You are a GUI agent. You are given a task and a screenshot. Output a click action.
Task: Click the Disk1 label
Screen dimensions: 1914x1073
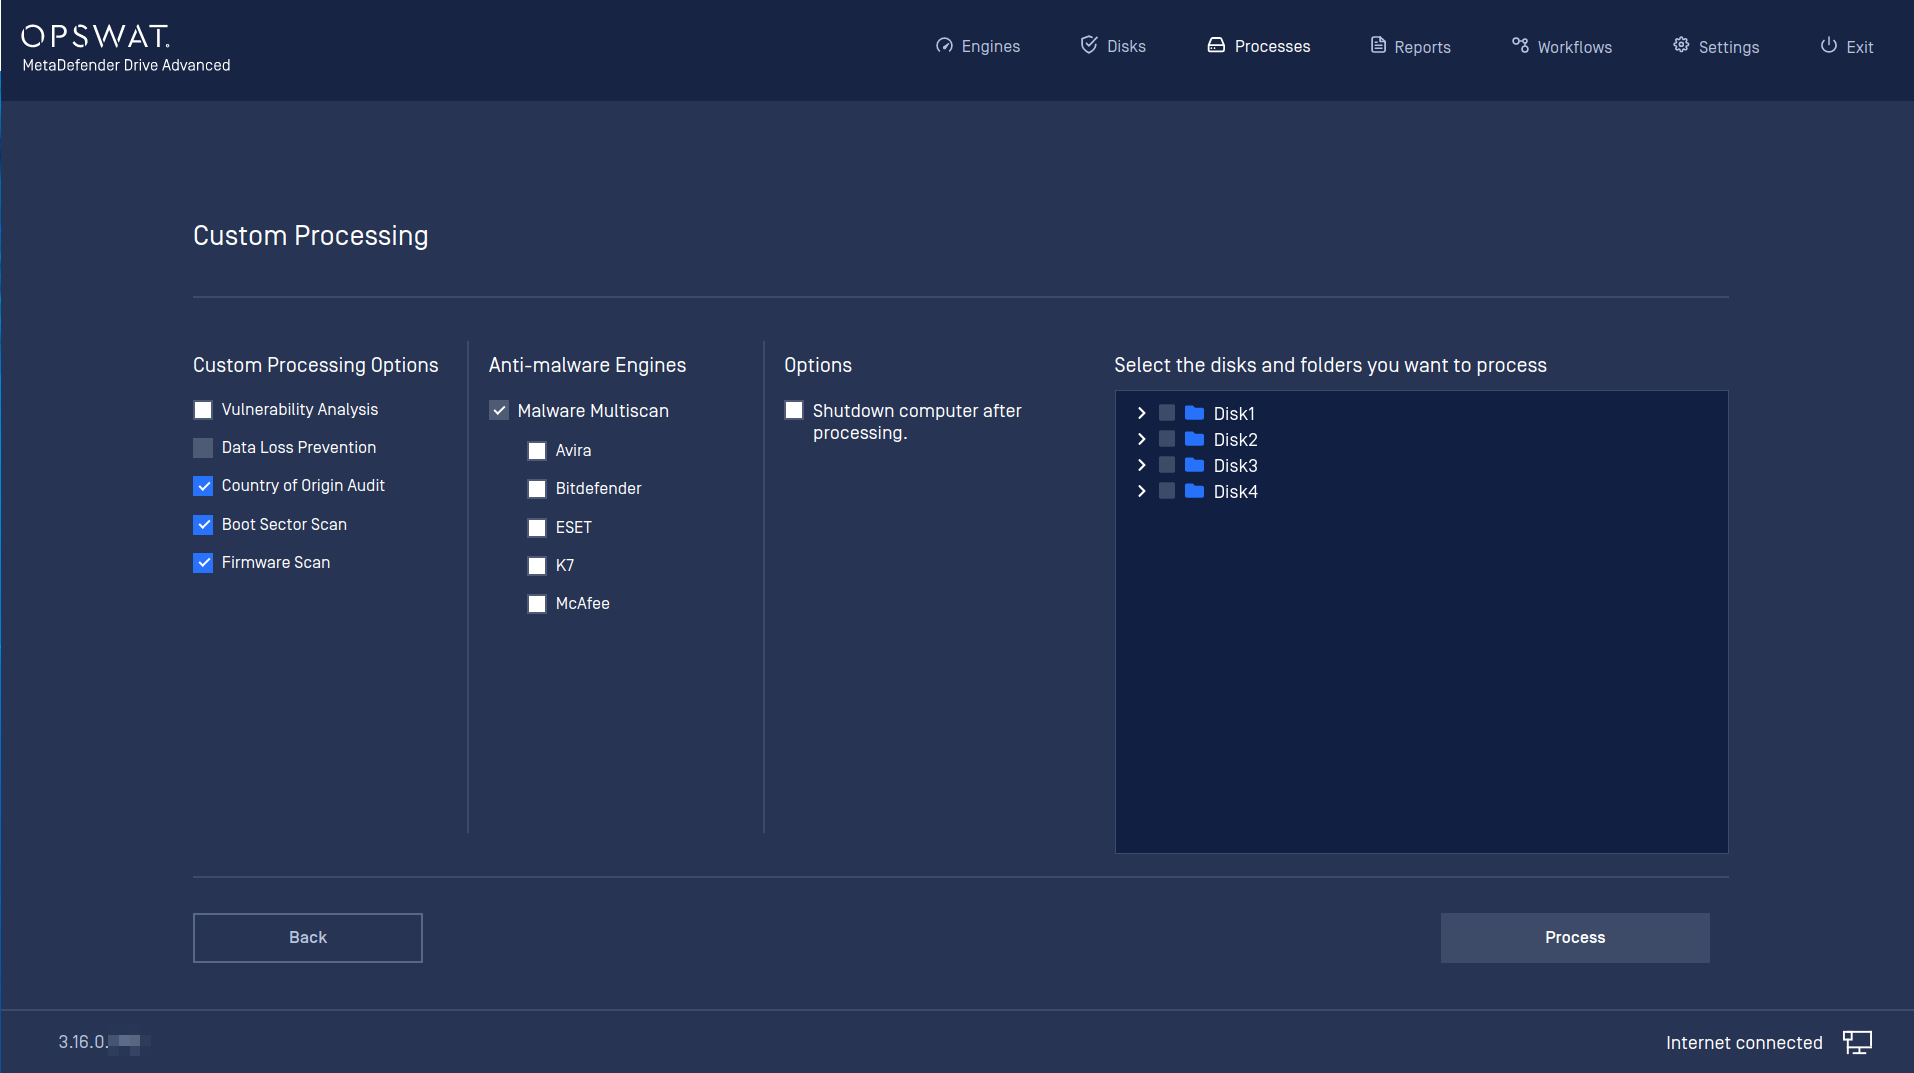[1234, 414]
